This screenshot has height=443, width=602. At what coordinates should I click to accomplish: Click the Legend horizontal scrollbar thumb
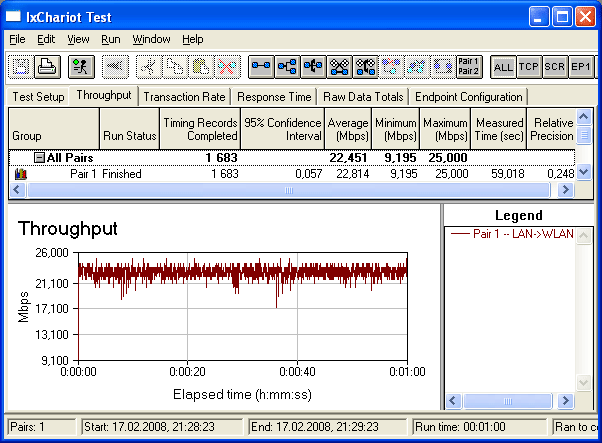508,401
